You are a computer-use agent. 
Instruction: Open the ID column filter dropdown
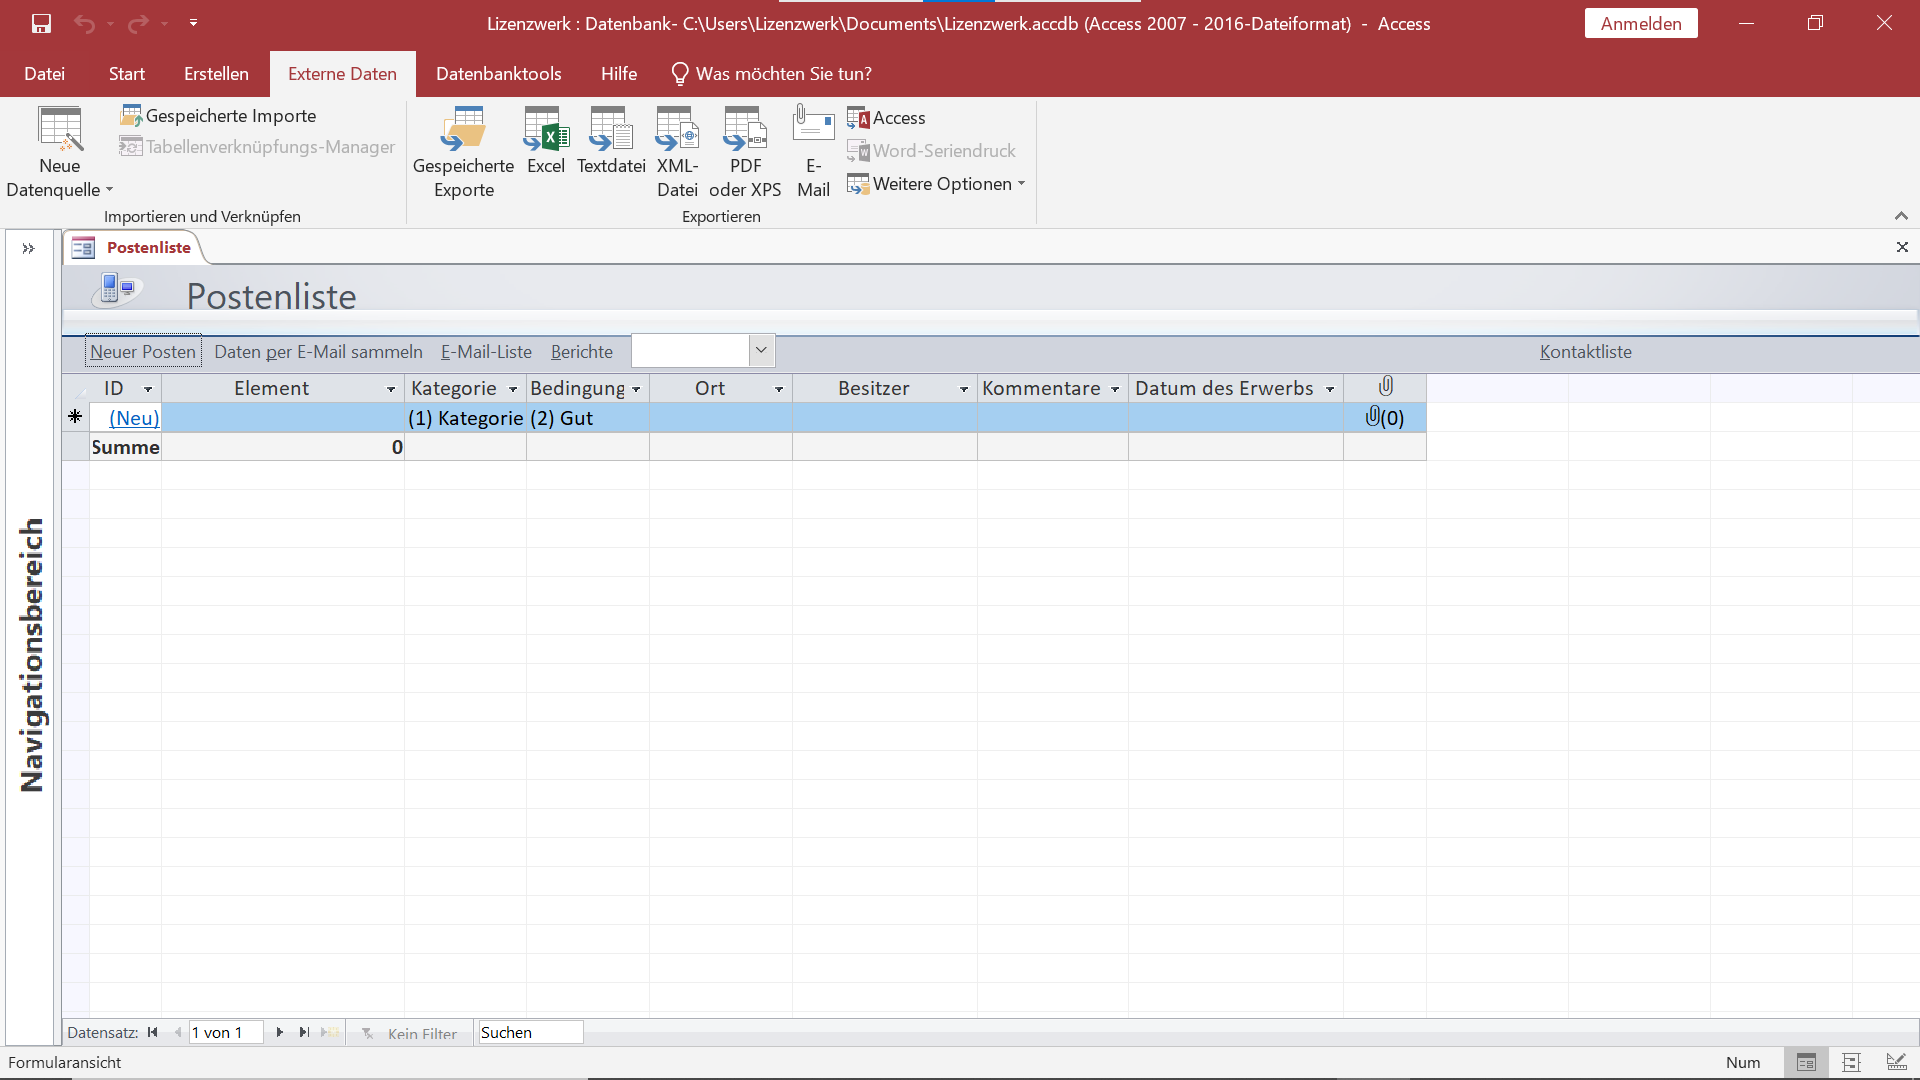pyautogui.click(x=148, y=389)
